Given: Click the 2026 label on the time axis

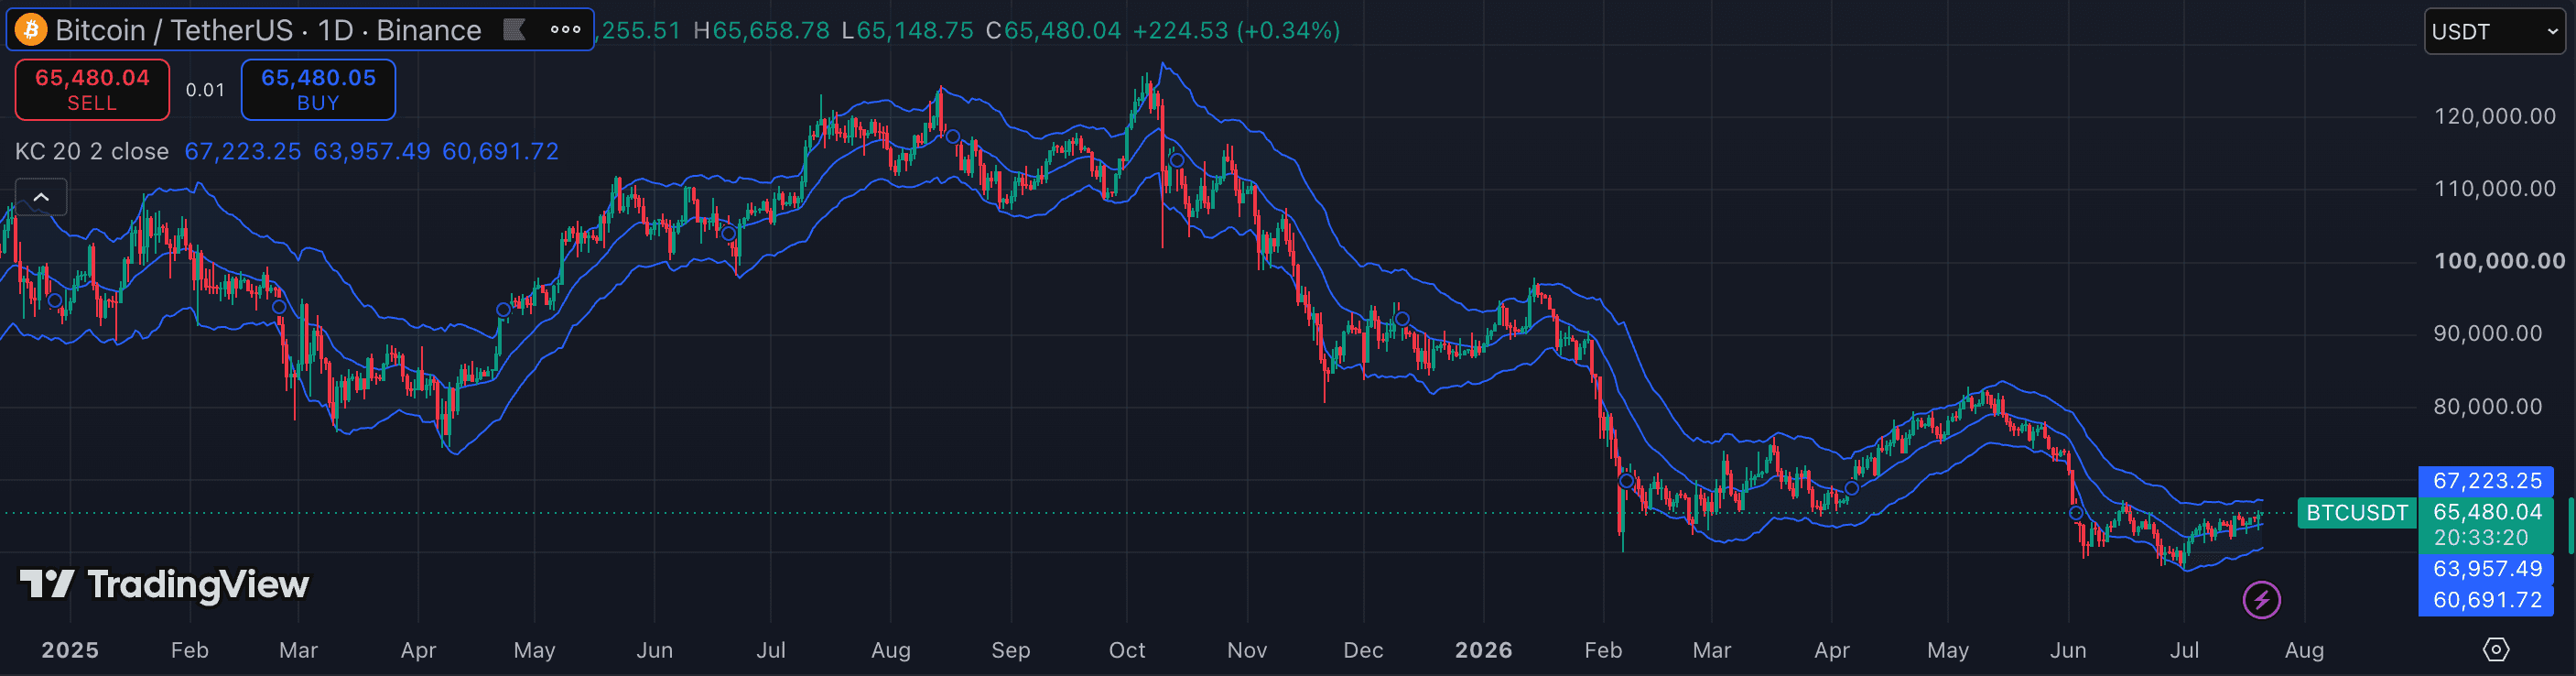Looking at the screenshot, I should pyautogui.click(x=1484, y=650).
